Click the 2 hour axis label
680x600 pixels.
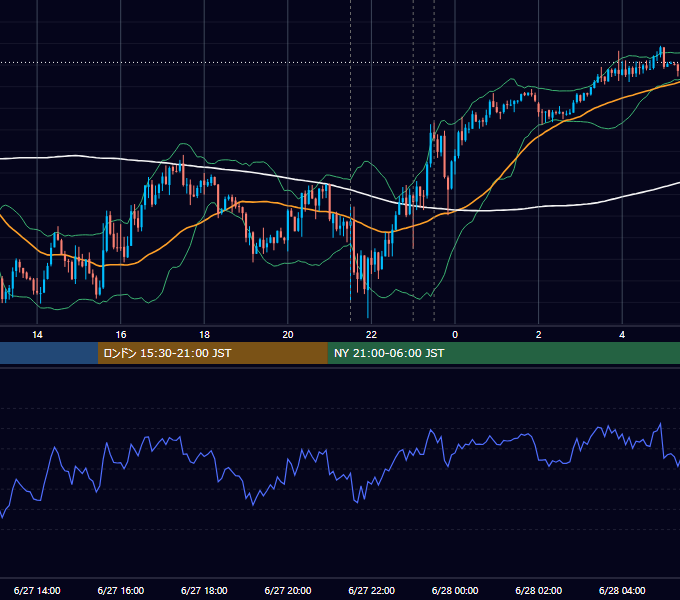(x=539, y=335)
